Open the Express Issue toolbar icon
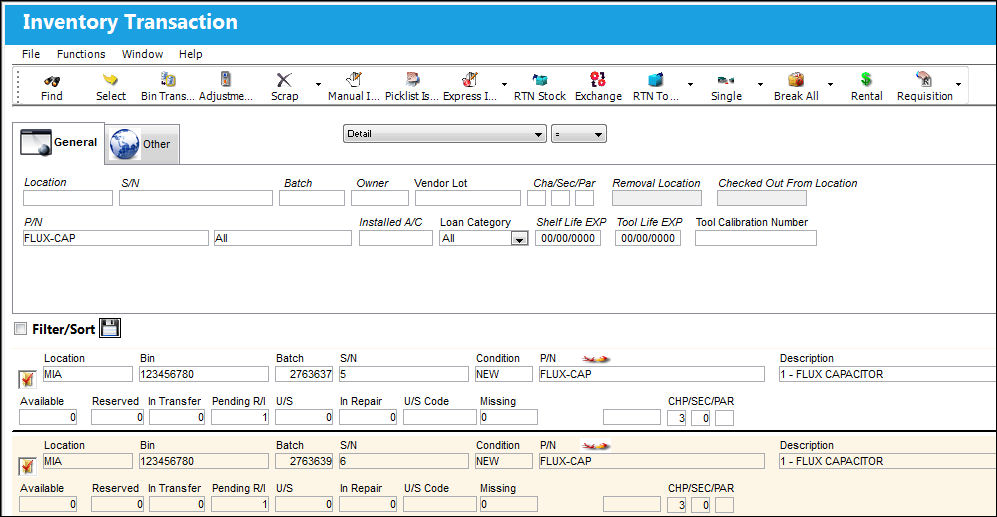The image size is (997, 517). [x=470, y=79]
